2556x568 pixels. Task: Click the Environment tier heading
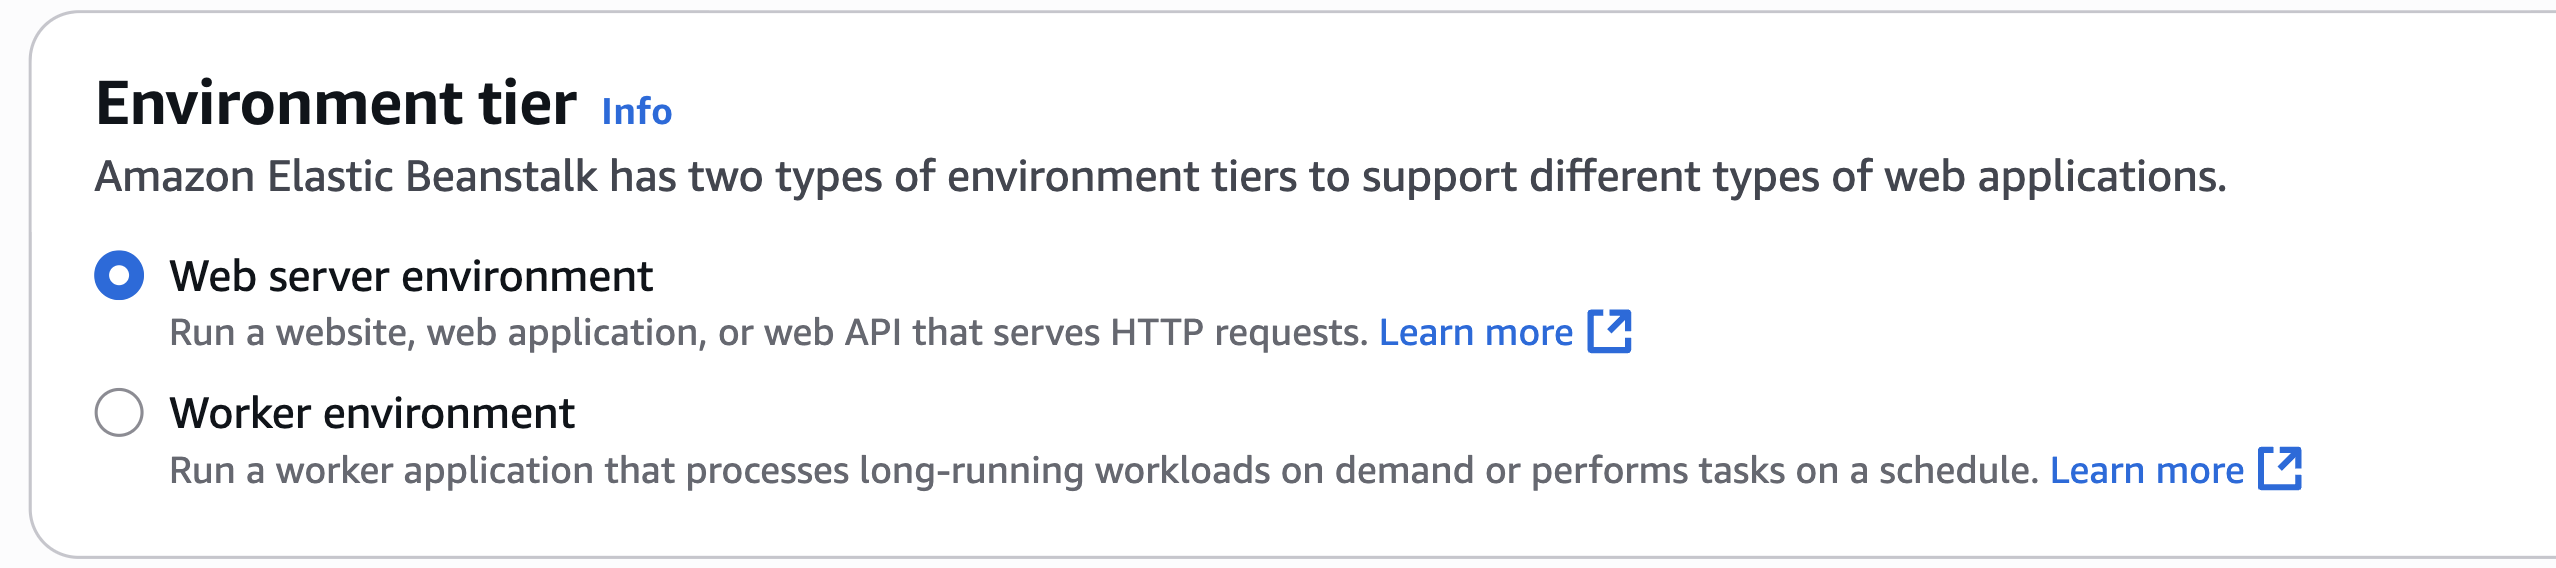336,103
